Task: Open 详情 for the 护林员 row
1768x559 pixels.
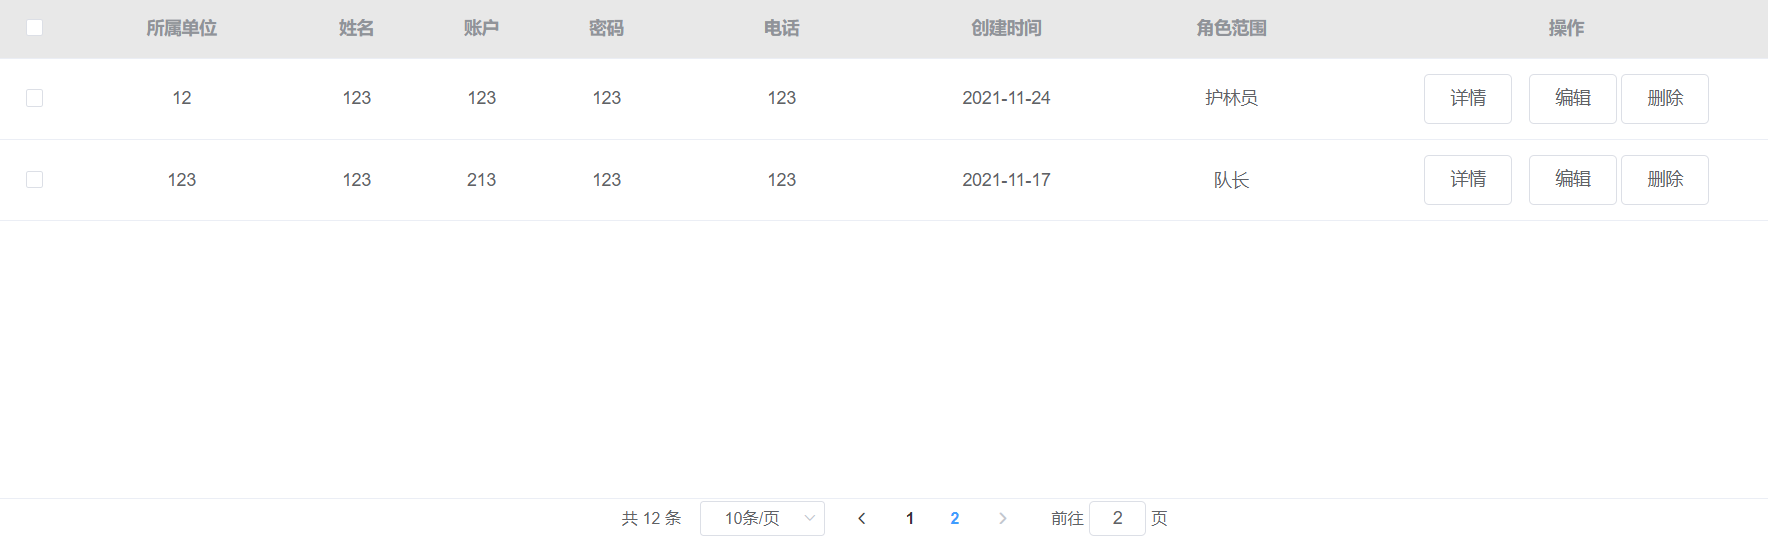Action: 1467,98
